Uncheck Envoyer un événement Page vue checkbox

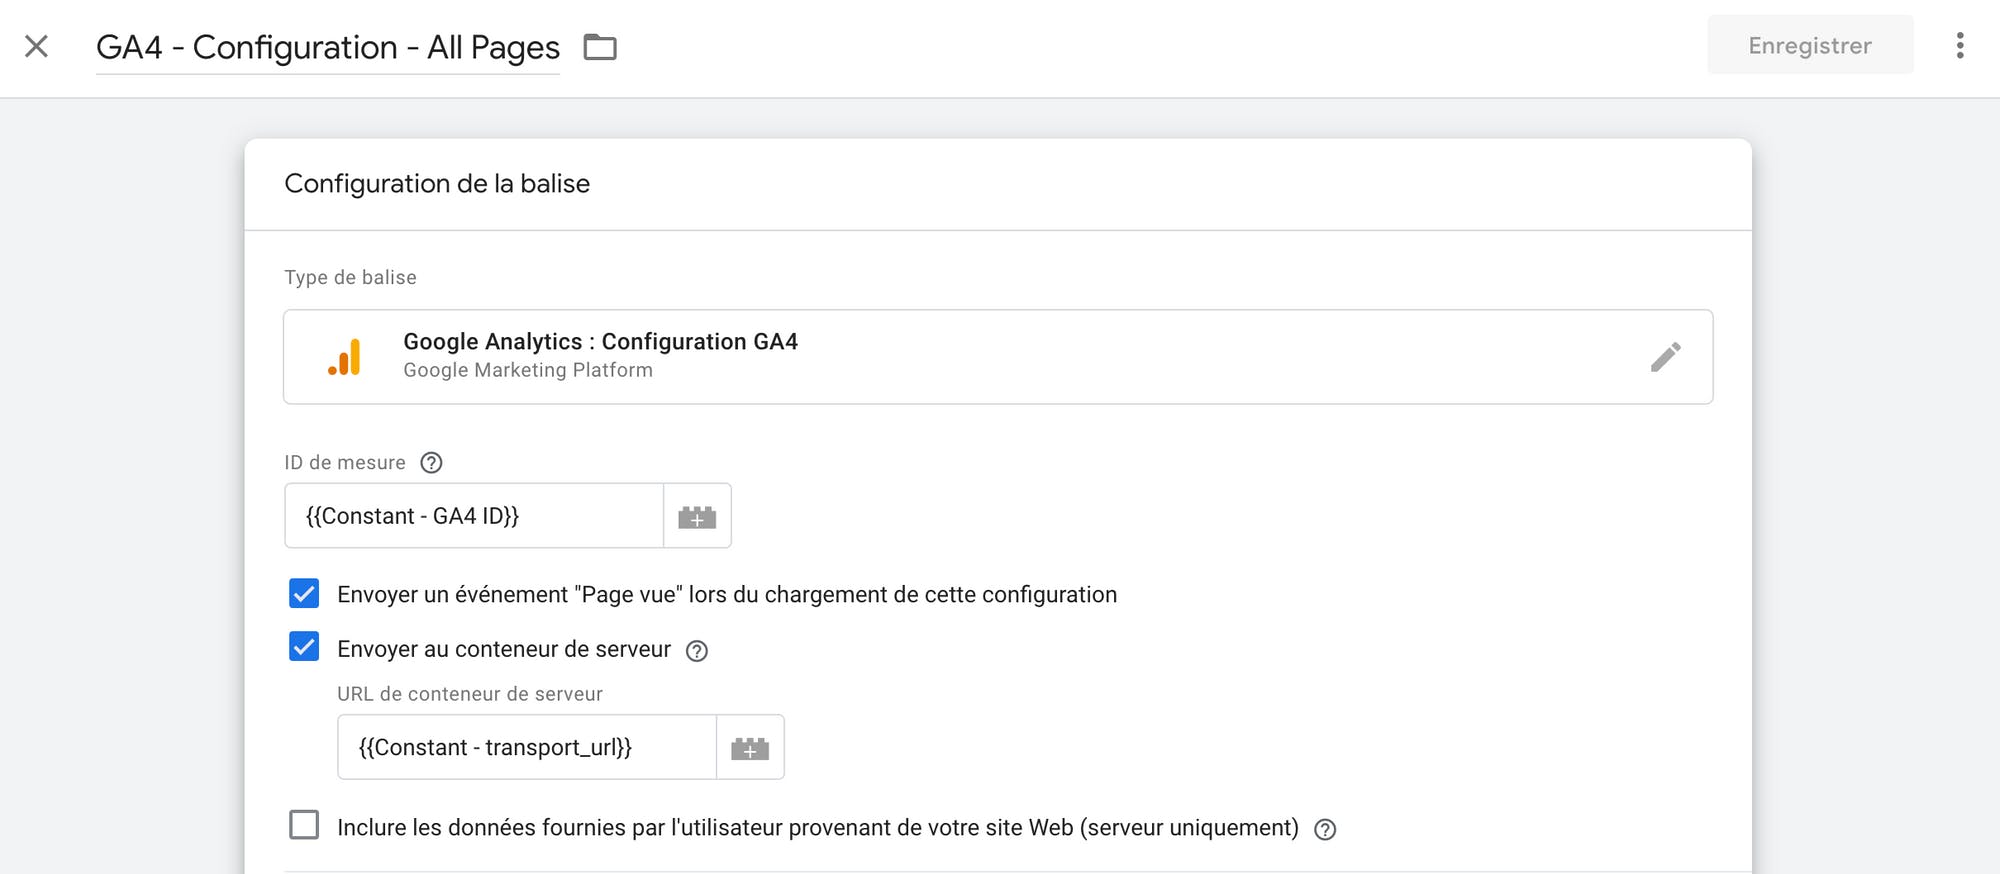pos(304,593)
